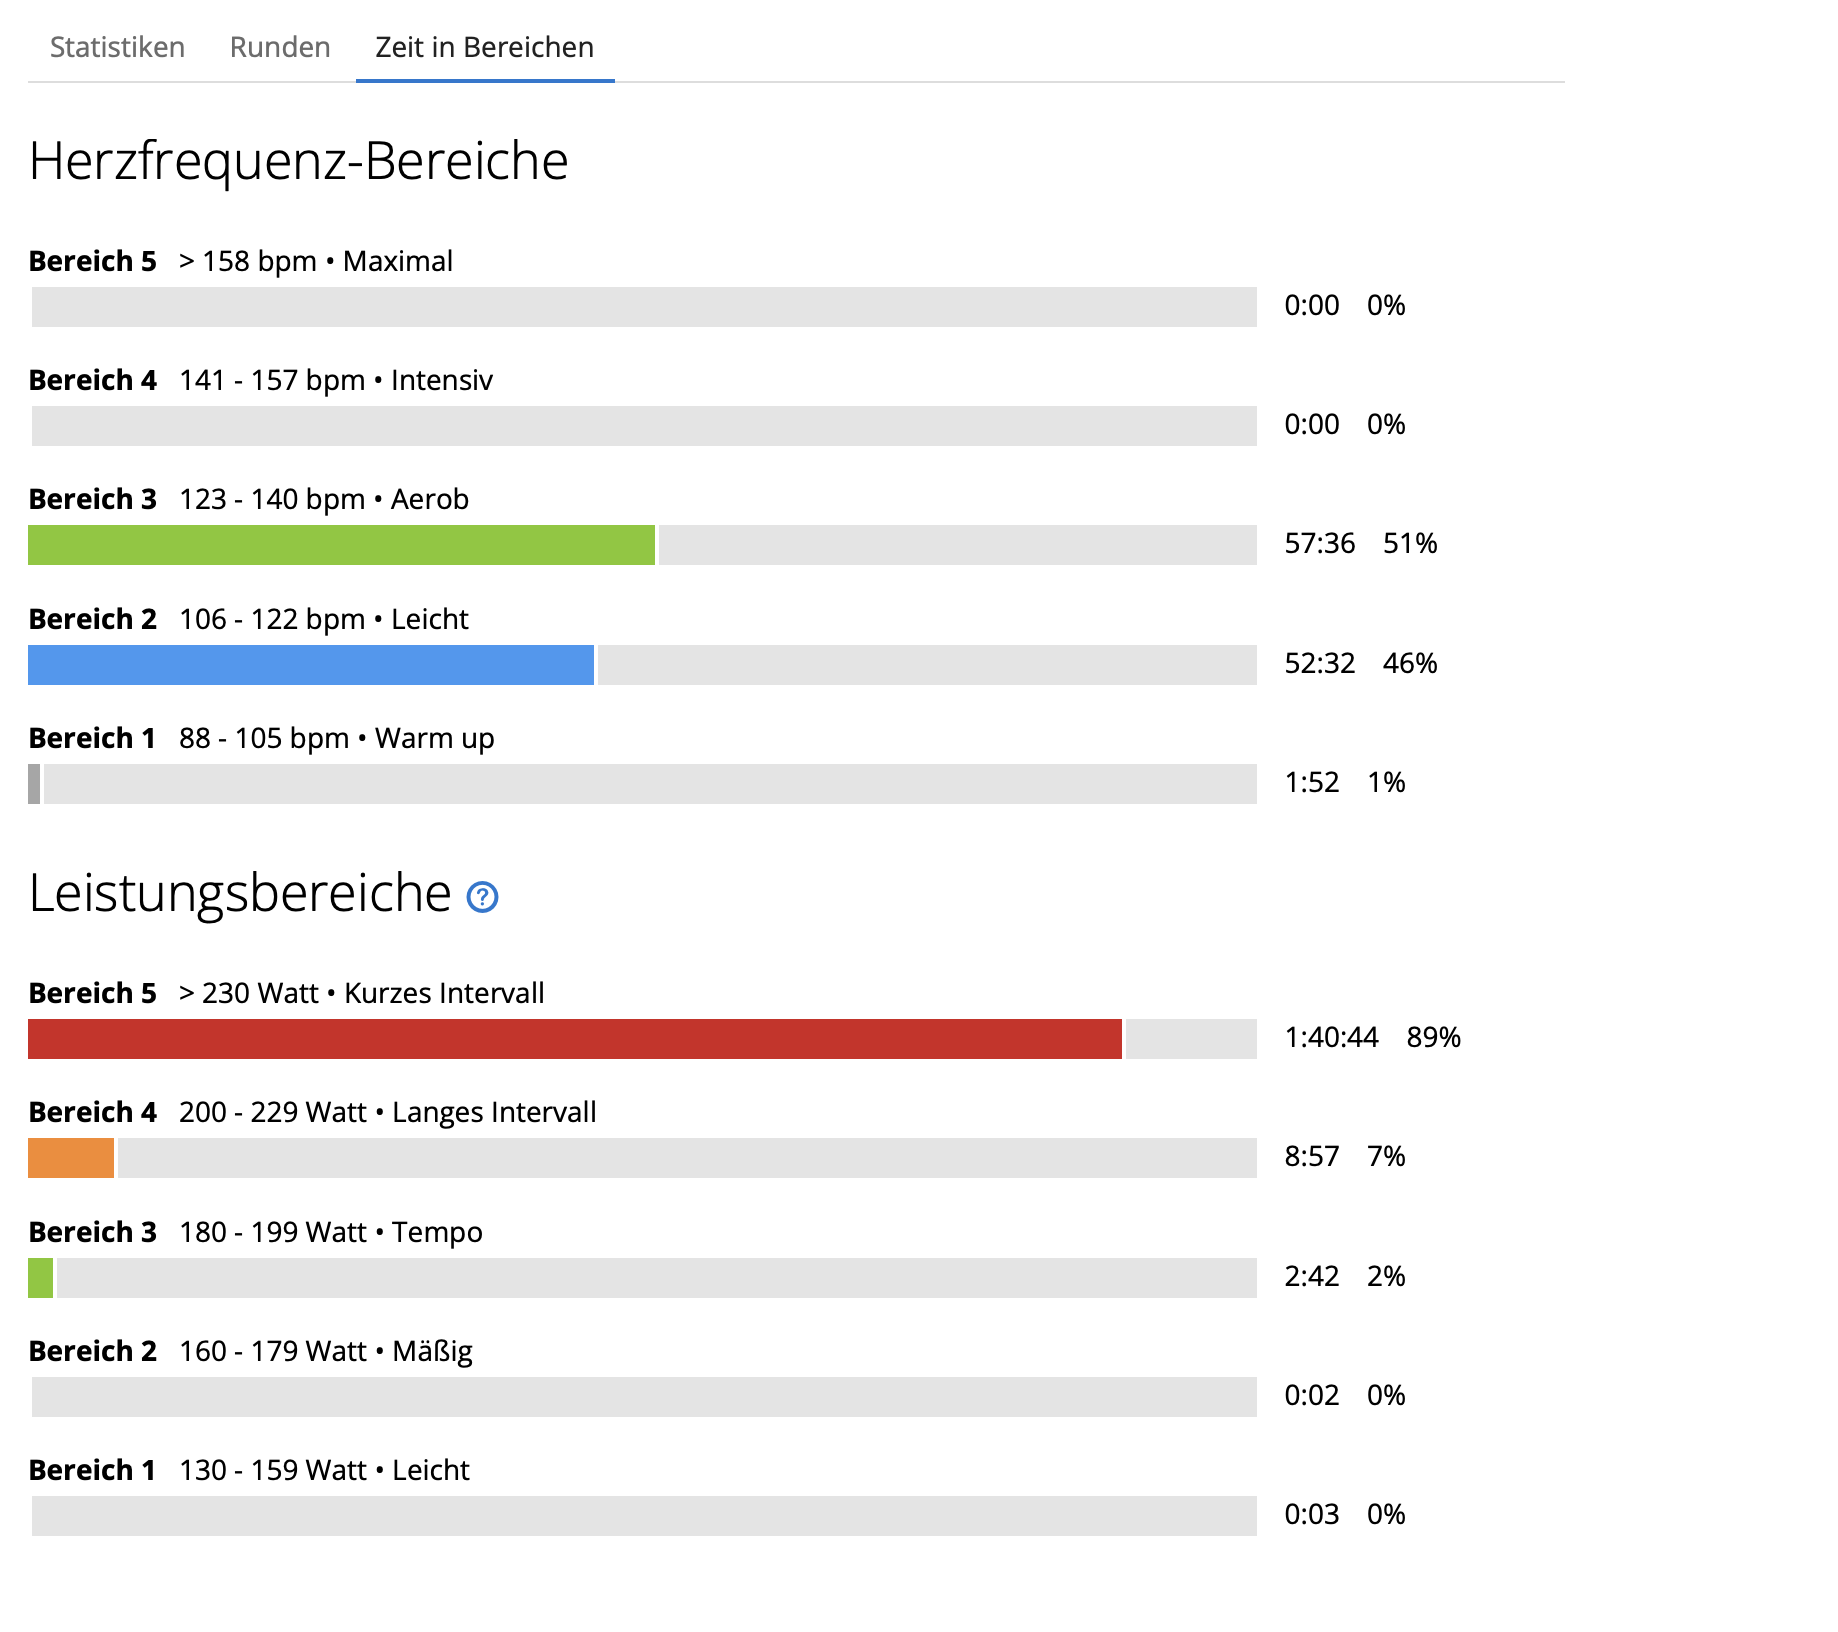
Task: Click the empty Intensiv zone bar
Action: tap(644, 426)
